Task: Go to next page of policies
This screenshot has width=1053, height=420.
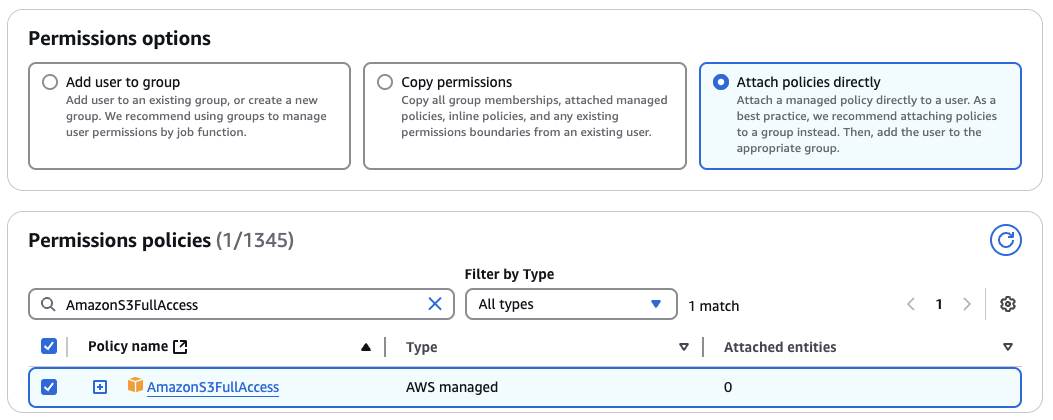Action: 966,304
